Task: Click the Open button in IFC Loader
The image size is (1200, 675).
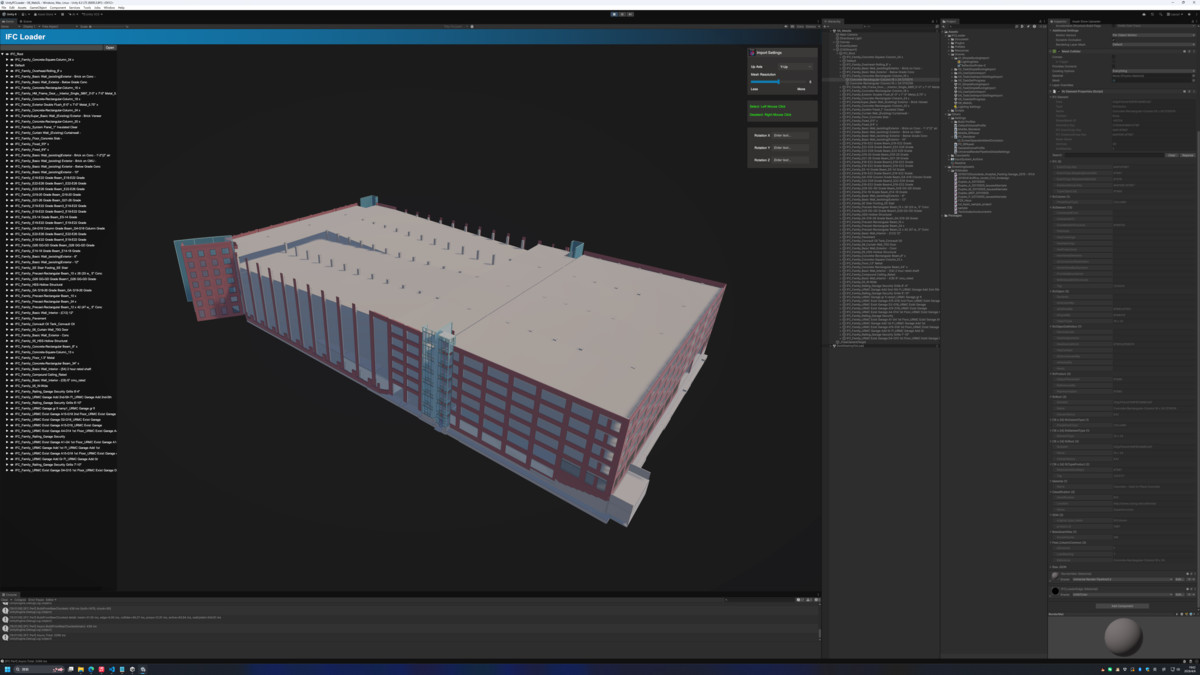Action: pos(110,47)
